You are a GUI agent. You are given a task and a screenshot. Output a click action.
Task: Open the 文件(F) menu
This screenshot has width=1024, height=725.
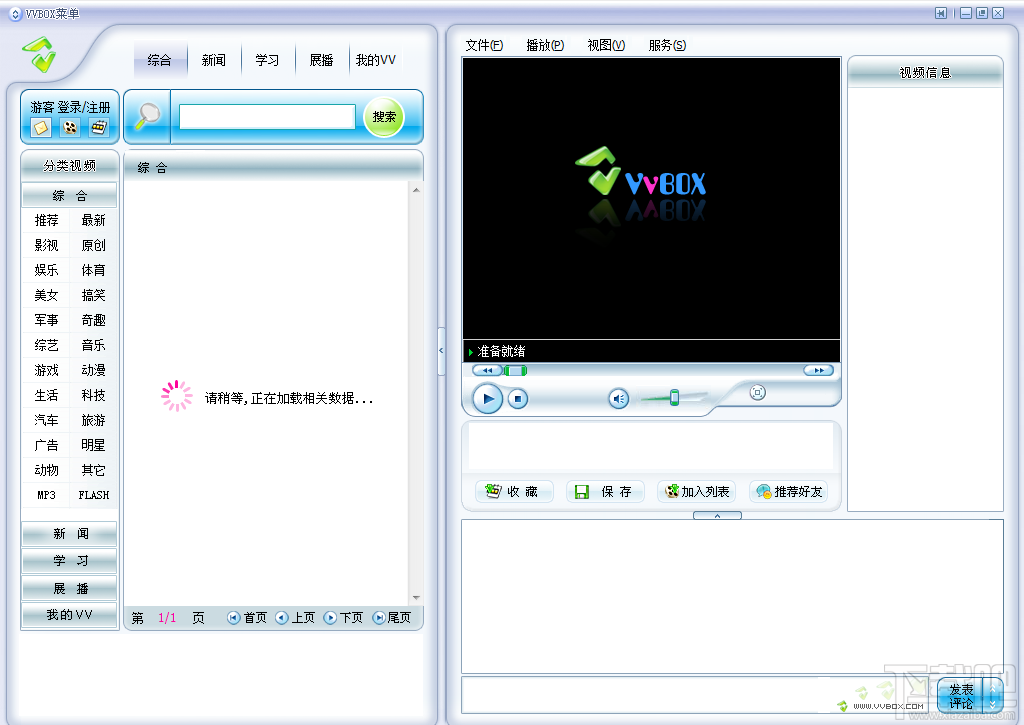[x=484, y=45]
